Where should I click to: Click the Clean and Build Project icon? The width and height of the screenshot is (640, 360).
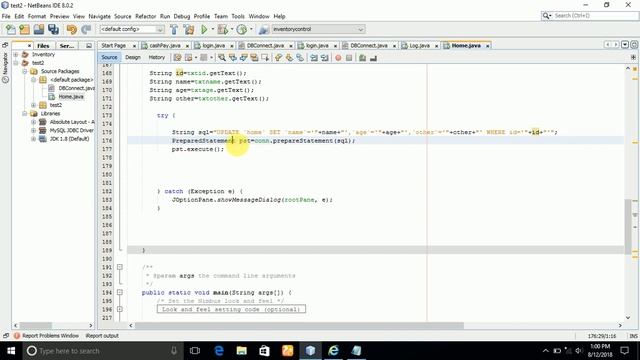189,29
